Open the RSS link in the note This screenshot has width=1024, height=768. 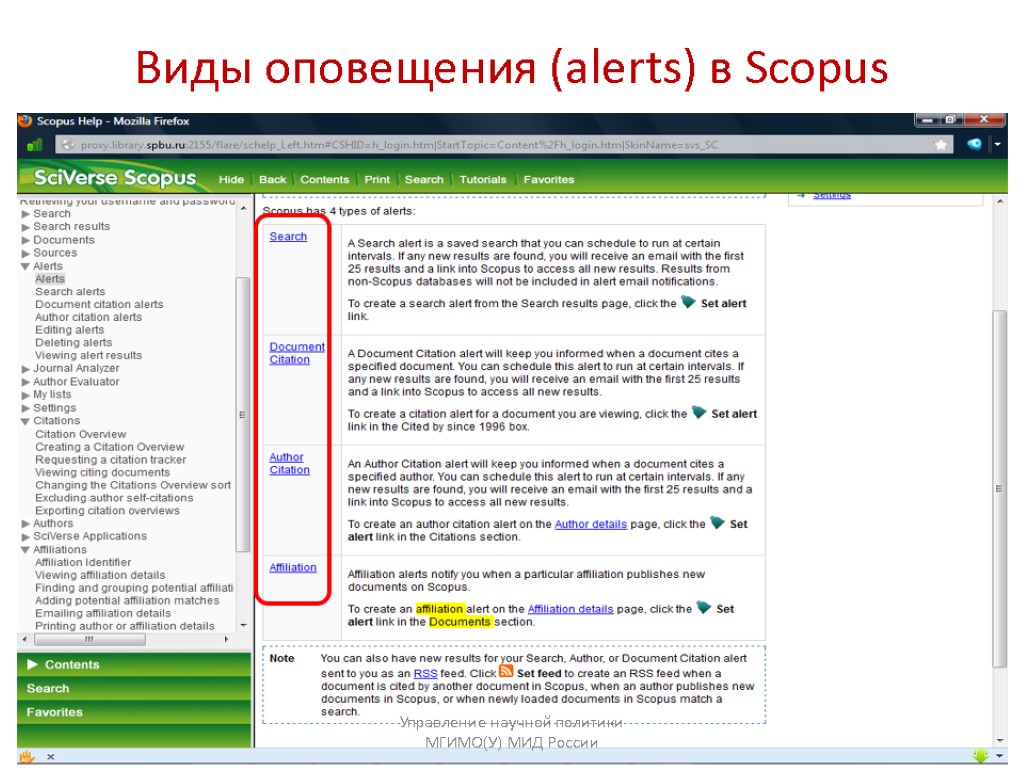coord(425,673)
